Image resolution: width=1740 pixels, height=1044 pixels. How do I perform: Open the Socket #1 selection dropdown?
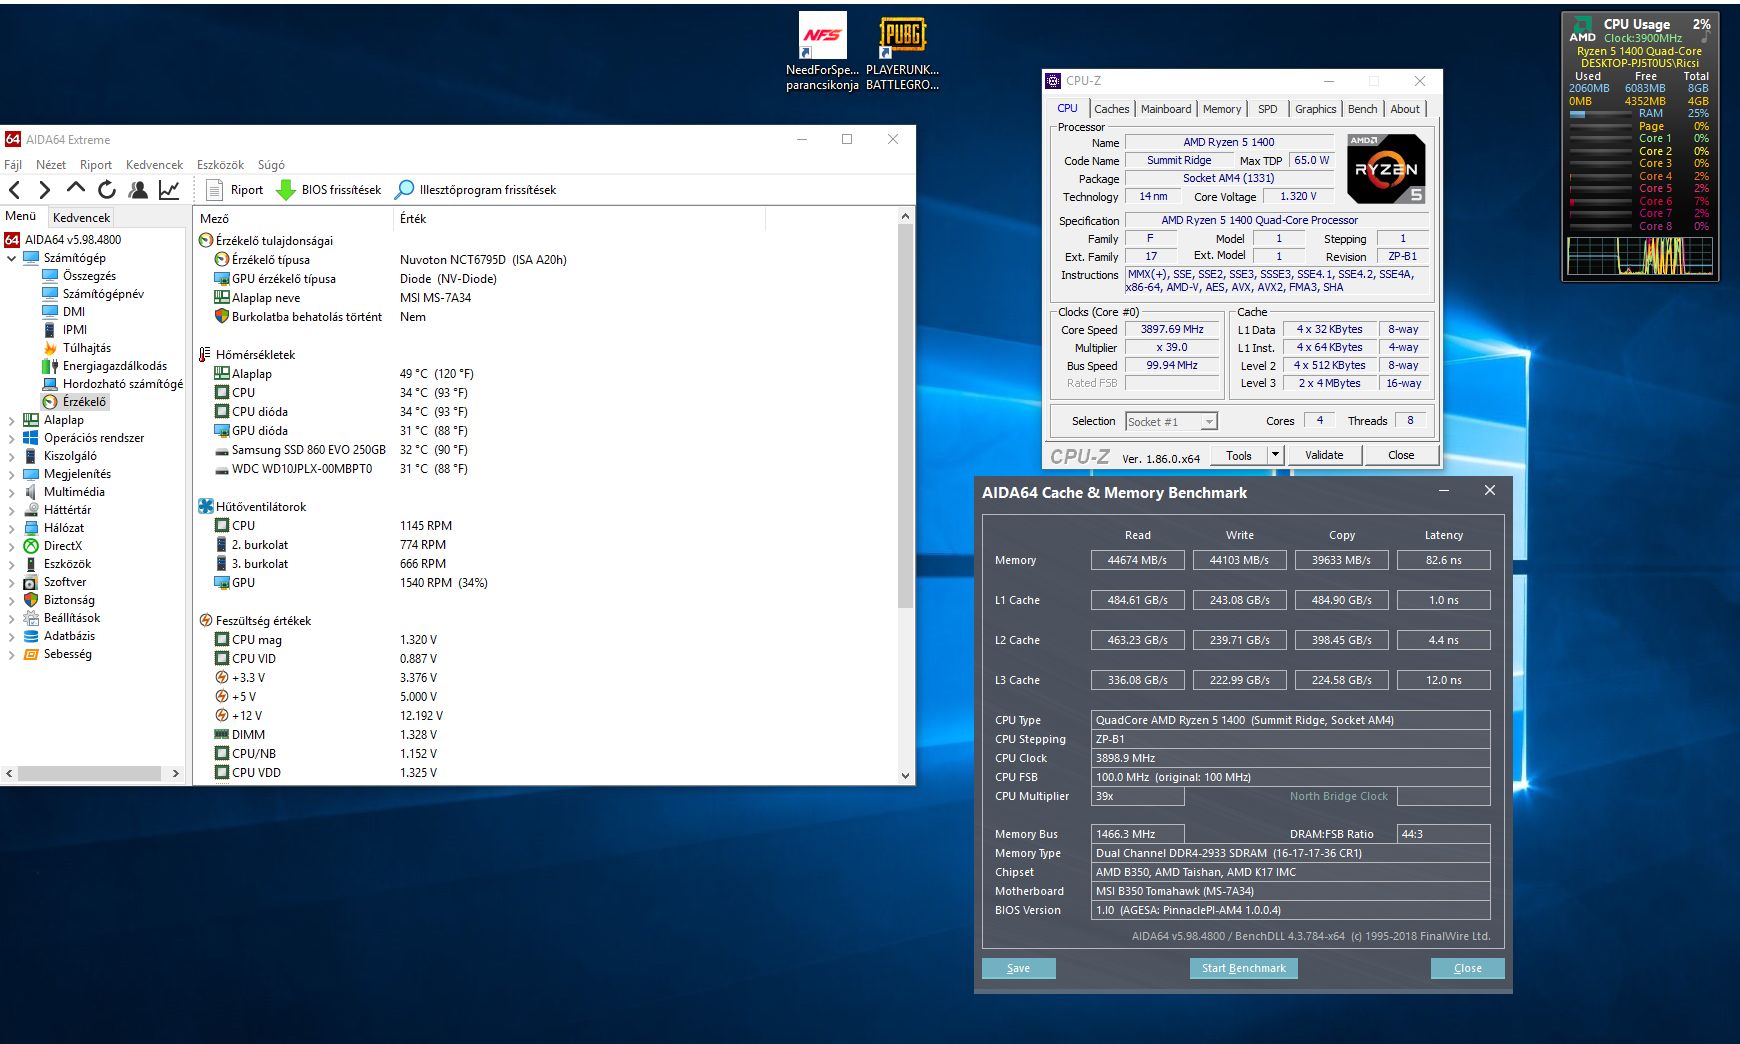pyautogui.click(x=1208, y=422)
